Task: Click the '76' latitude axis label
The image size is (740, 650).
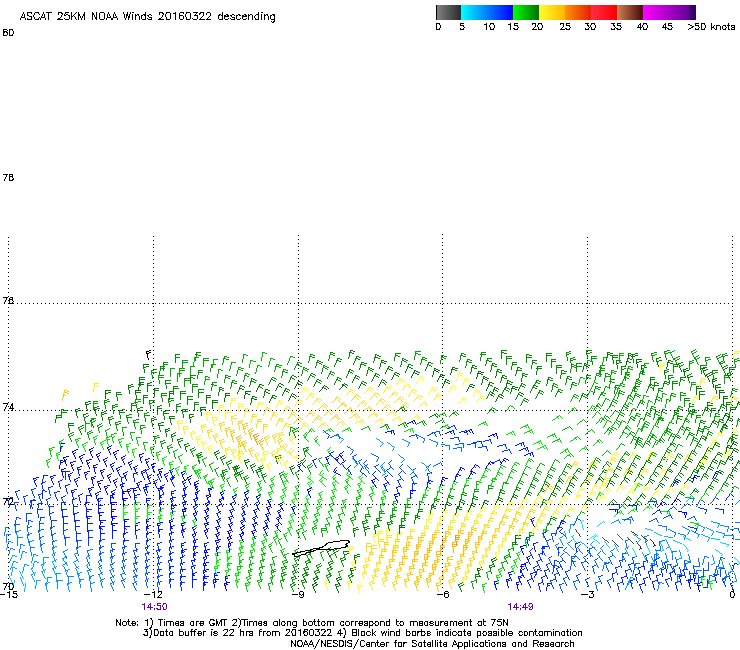Action: point(8,300)
